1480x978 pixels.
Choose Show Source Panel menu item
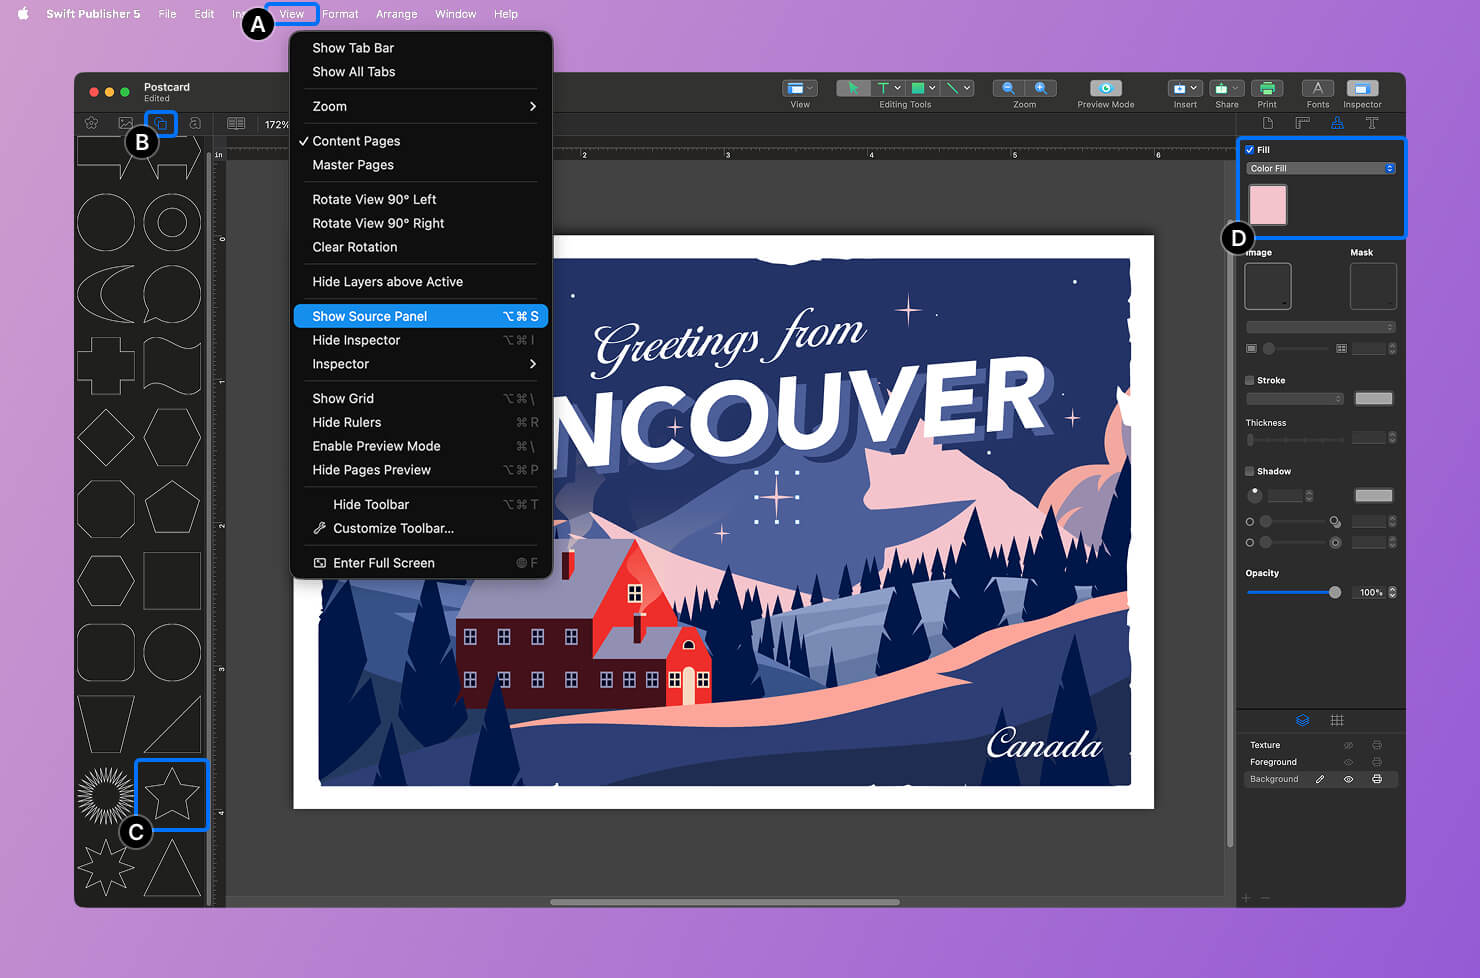point(420,316)
